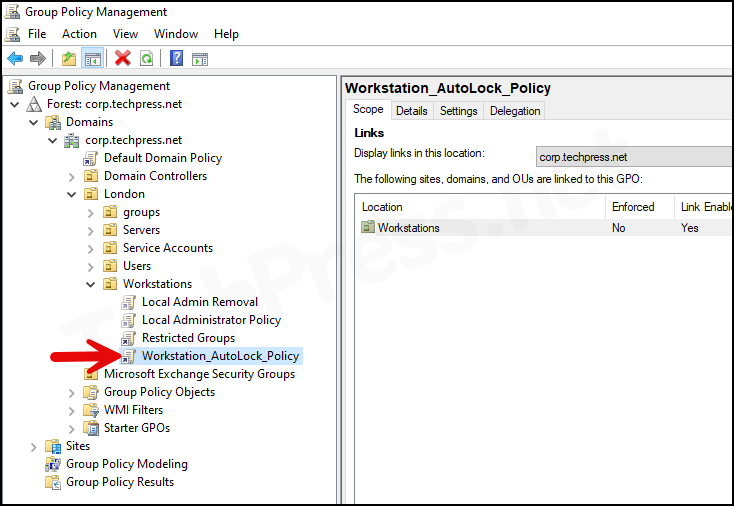Expand the Domain Controllers OU
This screenshot has width=734, height=506.
[72, 176]
